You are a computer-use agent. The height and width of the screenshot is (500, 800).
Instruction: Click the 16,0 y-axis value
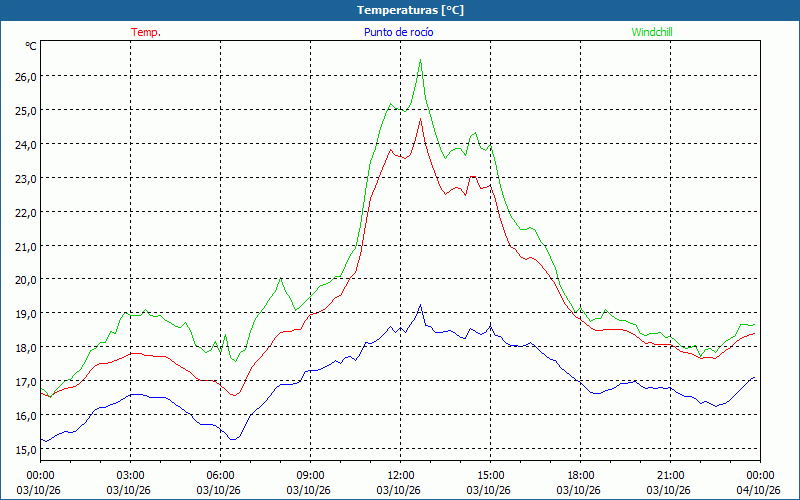tap(26, 415)
